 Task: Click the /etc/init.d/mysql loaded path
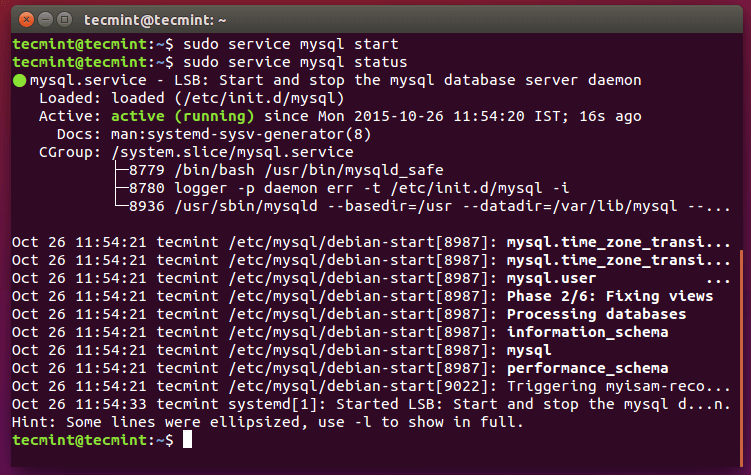coord(260,98)
